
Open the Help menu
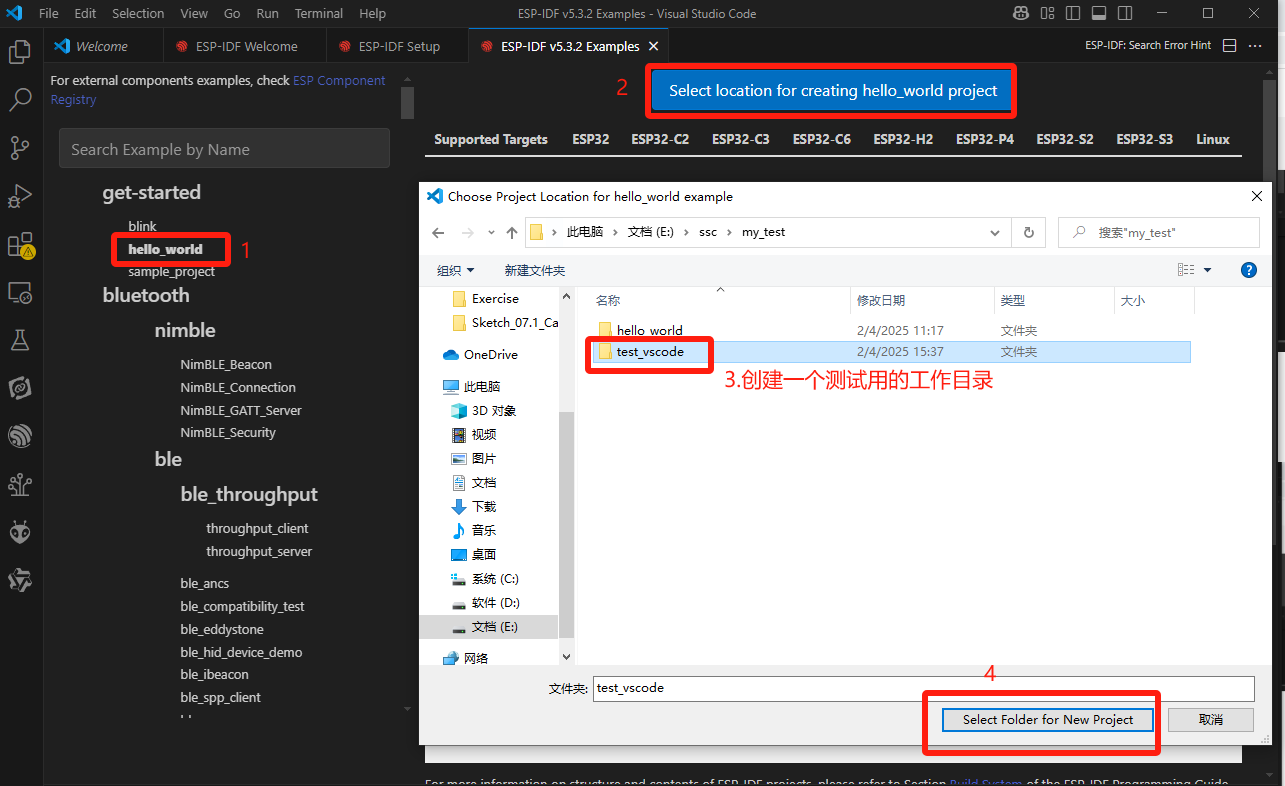click(x=372, y=13)
